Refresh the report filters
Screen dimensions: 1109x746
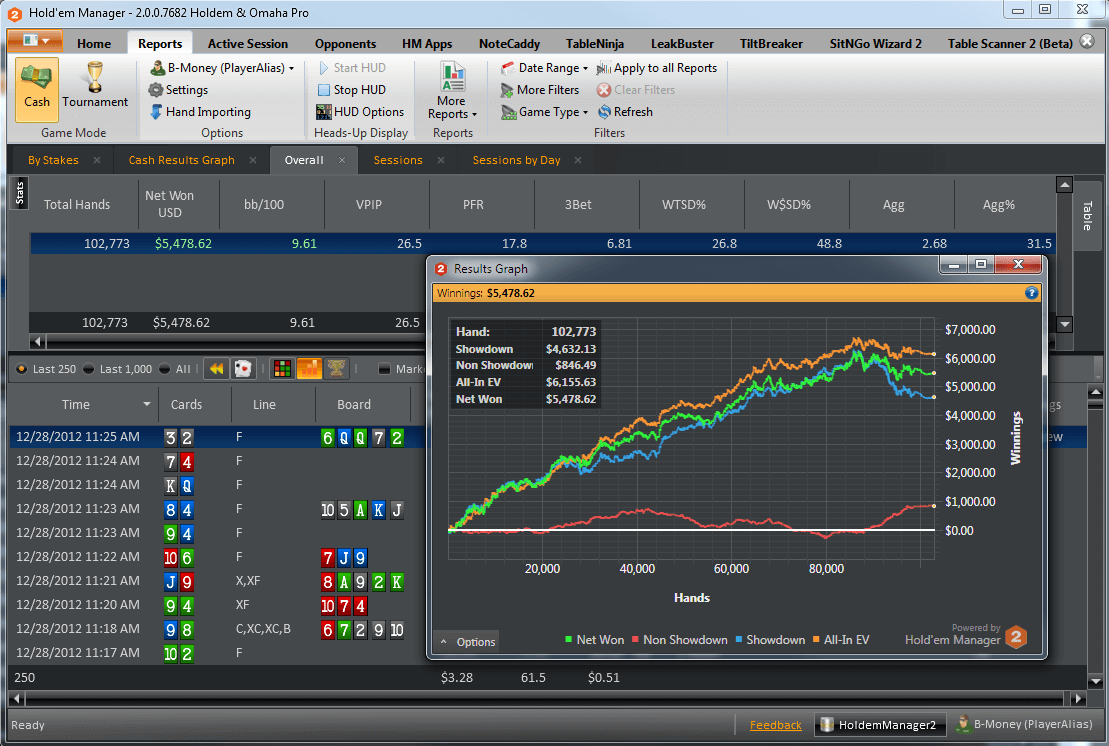[x=625, y=112]
